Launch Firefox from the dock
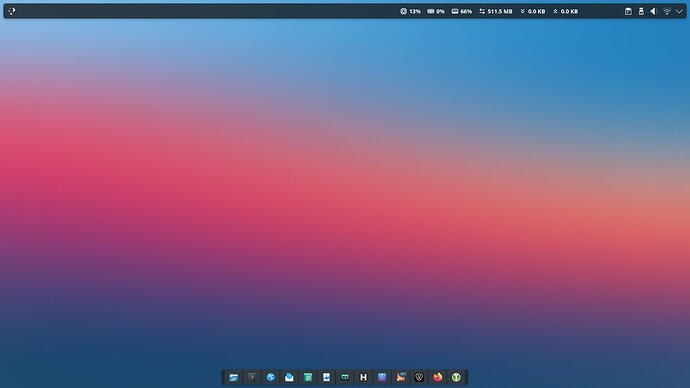Screen dimensions: 690x388 (437, 377)
